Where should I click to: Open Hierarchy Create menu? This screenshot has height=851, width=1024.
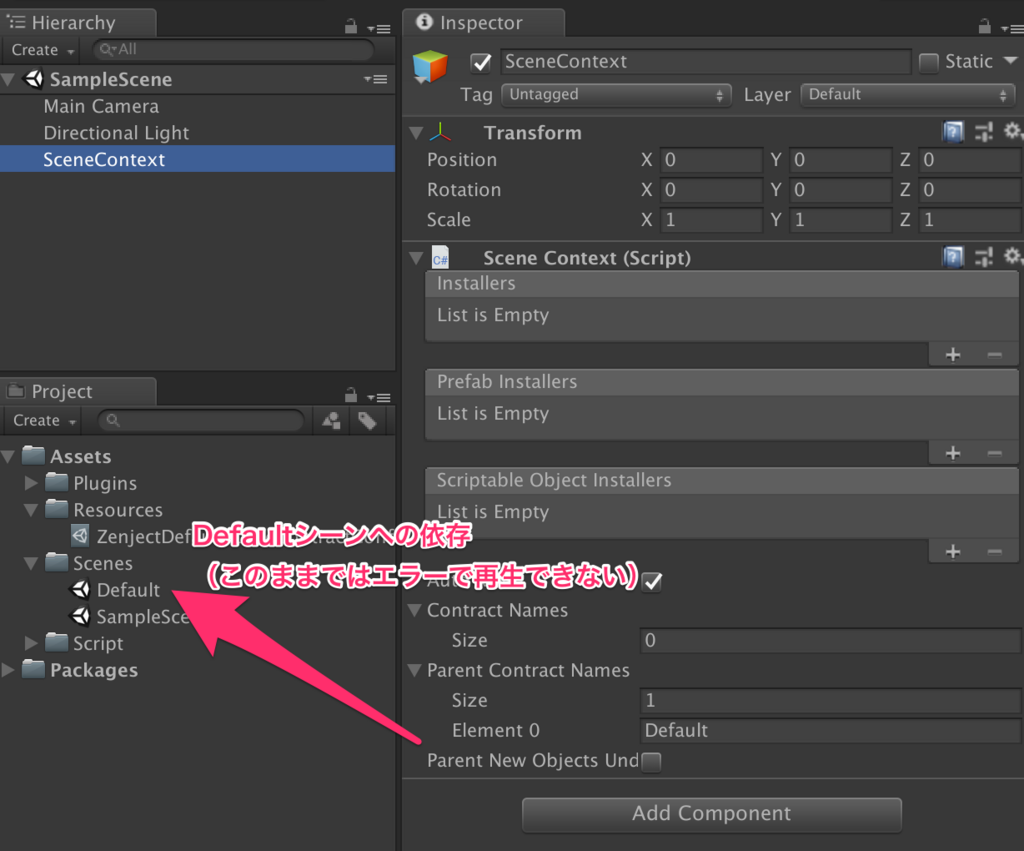(x=42, y=50)
